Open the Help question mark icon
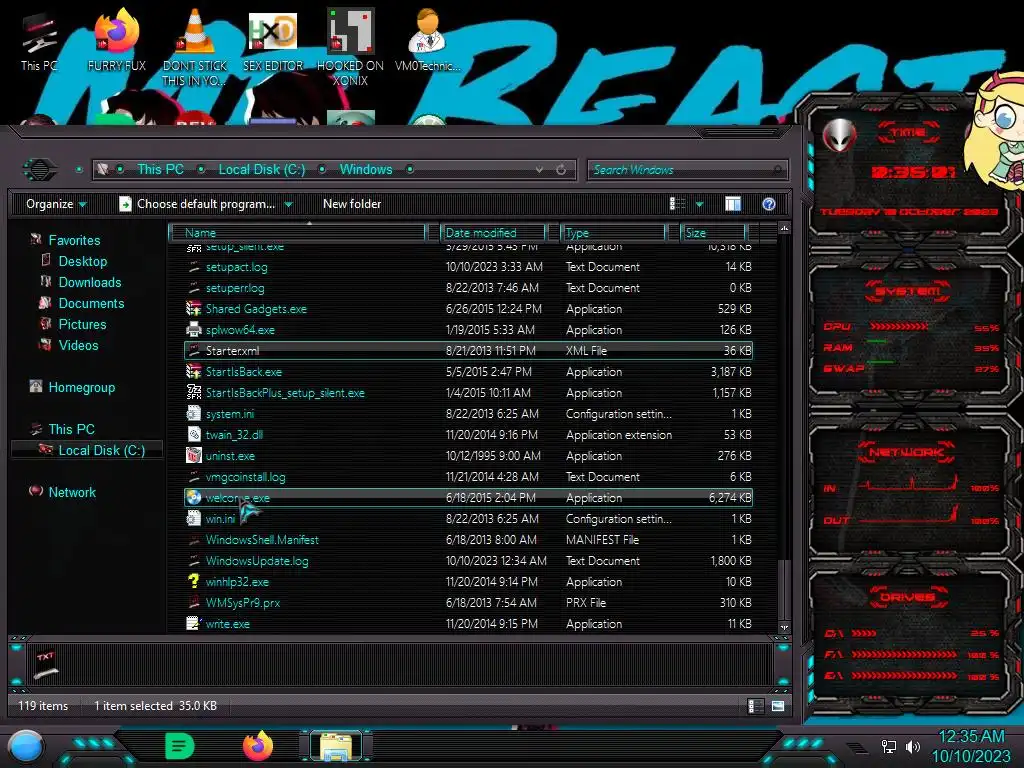Screen dimensions: 1024x768 [769, 204]
